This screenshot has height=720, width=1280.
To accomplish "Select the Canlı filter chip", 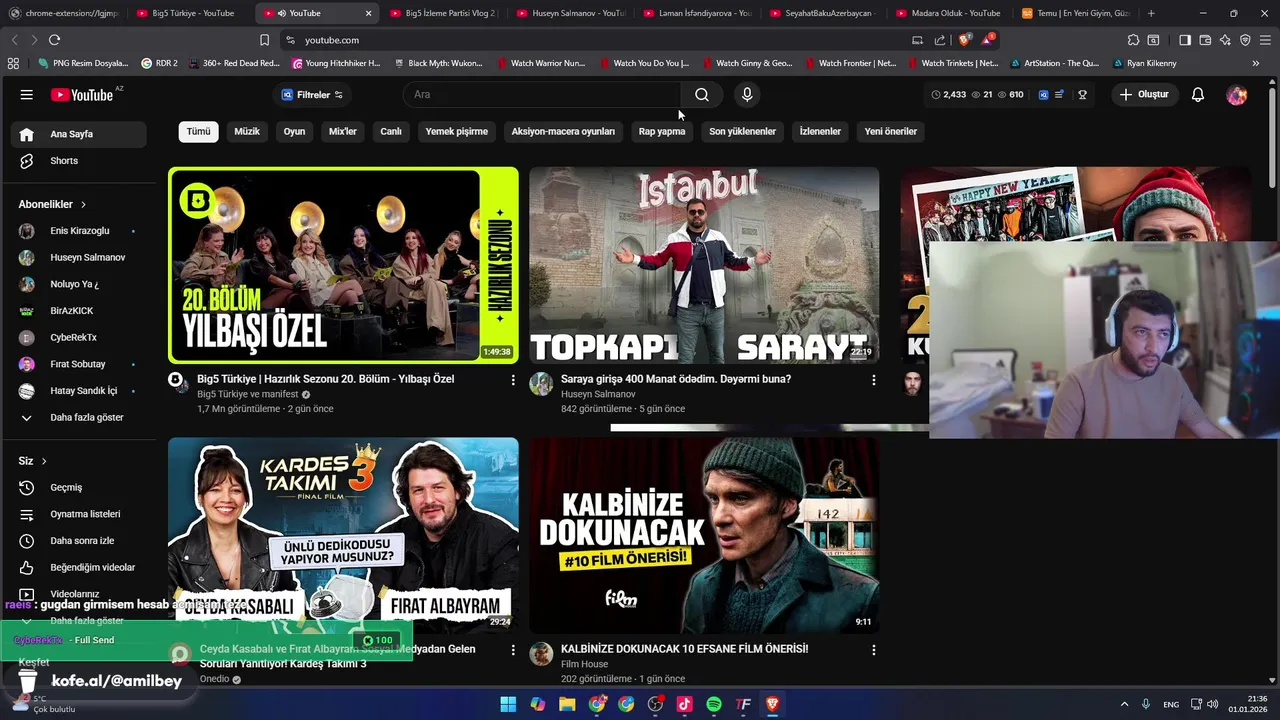I will point(391,131).
